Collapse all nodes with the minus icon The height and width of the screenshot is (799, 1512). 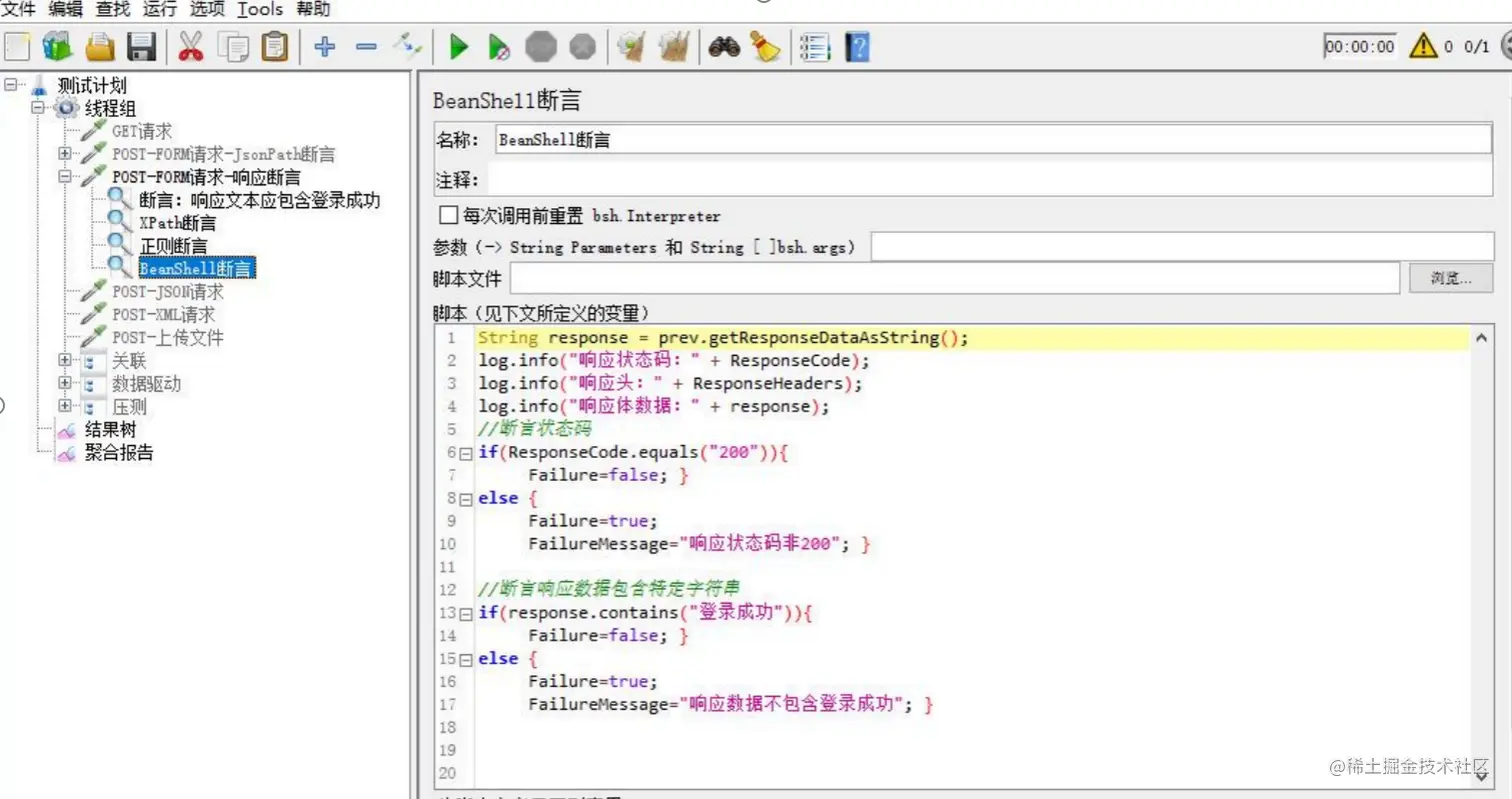(366, 46)
